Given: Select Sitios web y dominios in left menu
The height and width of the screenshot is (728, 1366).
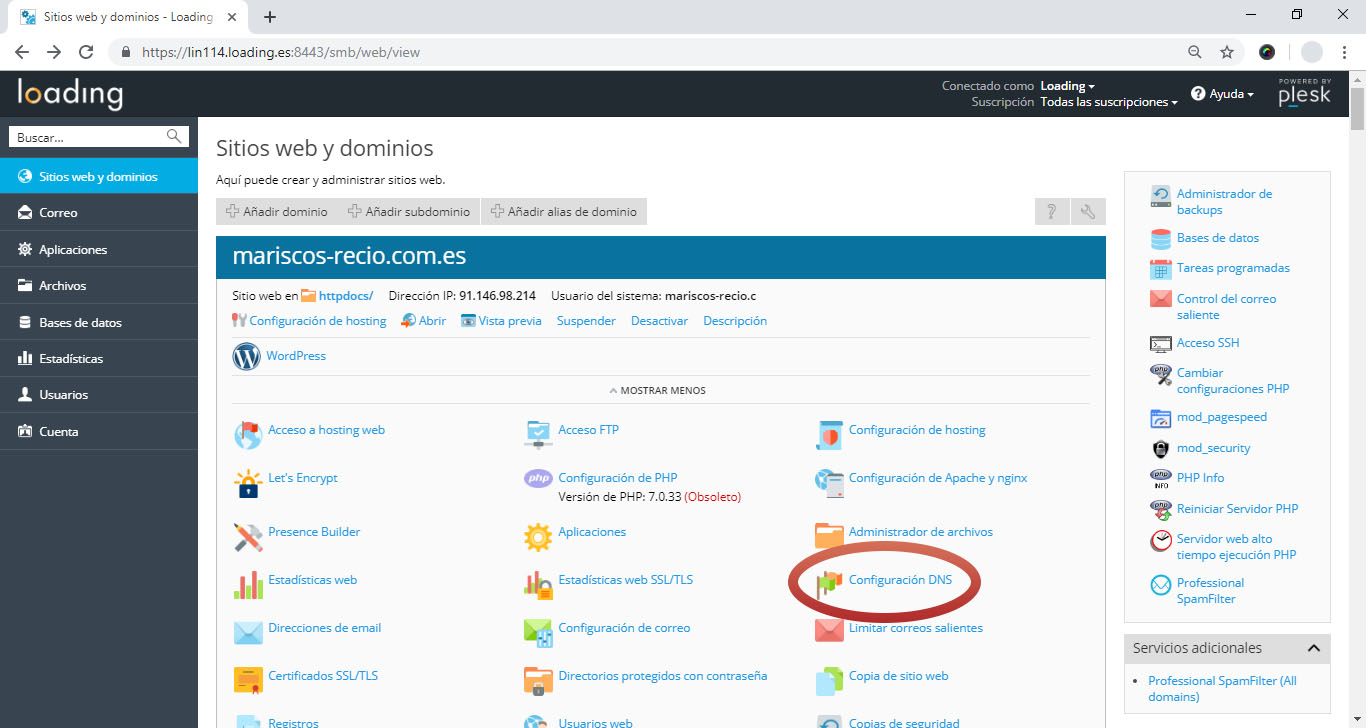Looking at the screenshot, I should (x=99, y=176).
